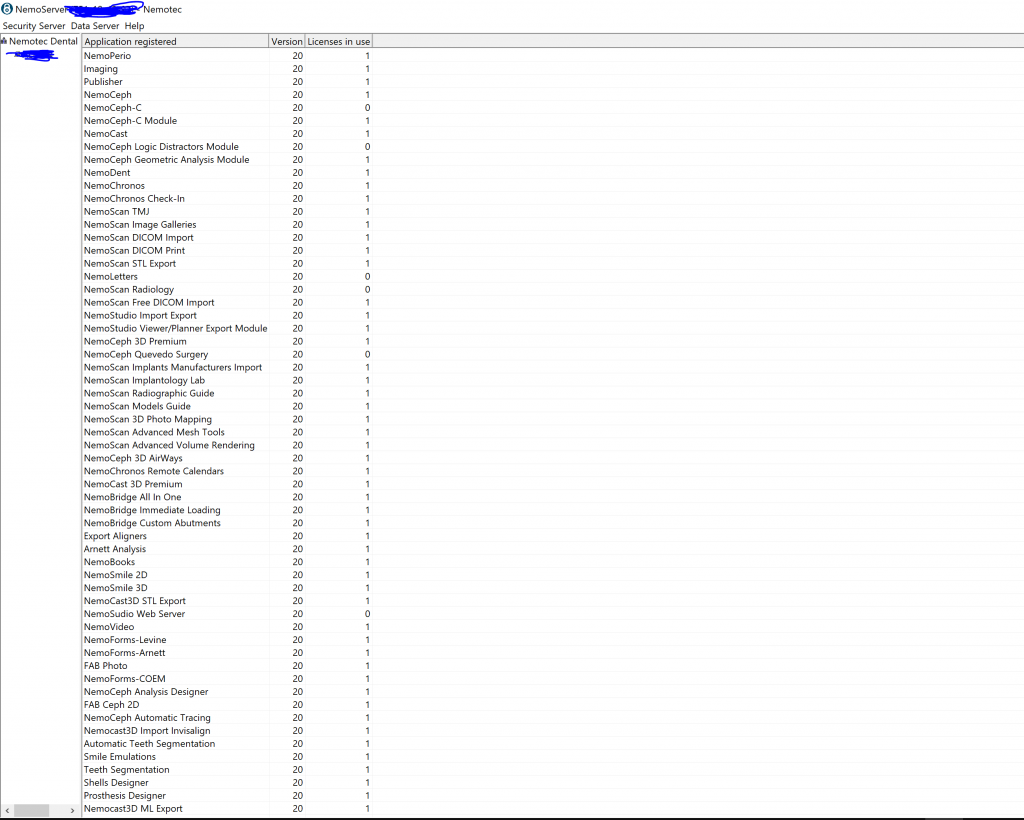The width and height of the screenshot is (1024, 820).
Task: Sort by Licenses in use column header
Action: (x=338, y=42)
